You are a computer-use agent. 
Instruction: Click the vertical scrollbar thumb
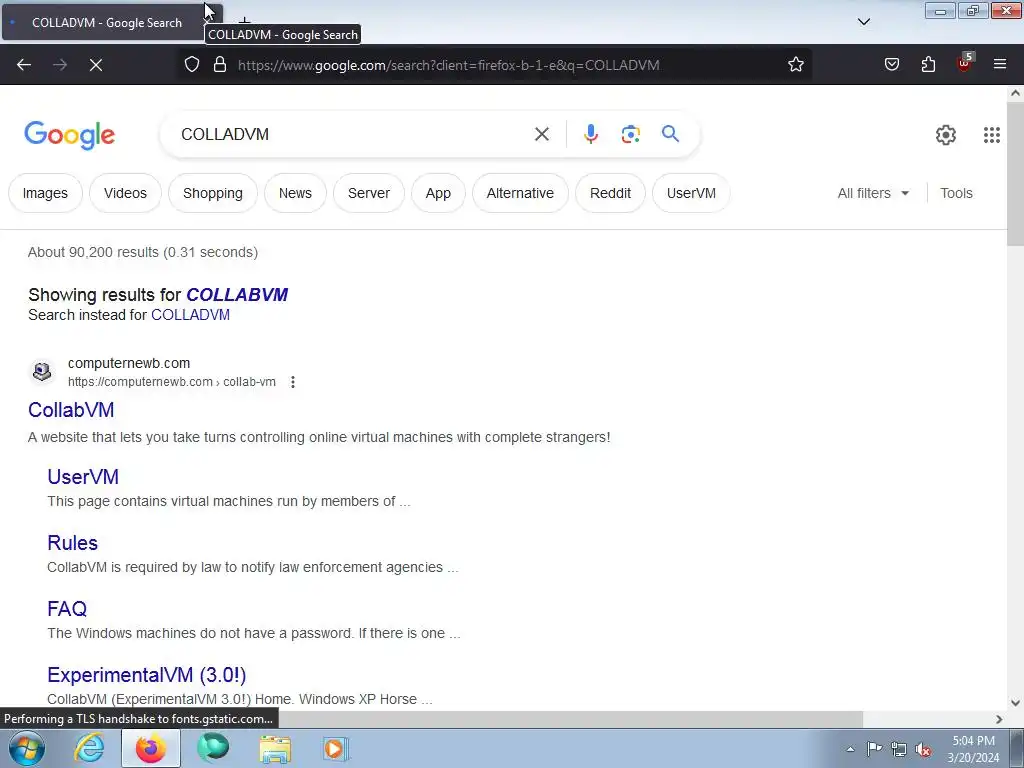[x=1016, y=174]
